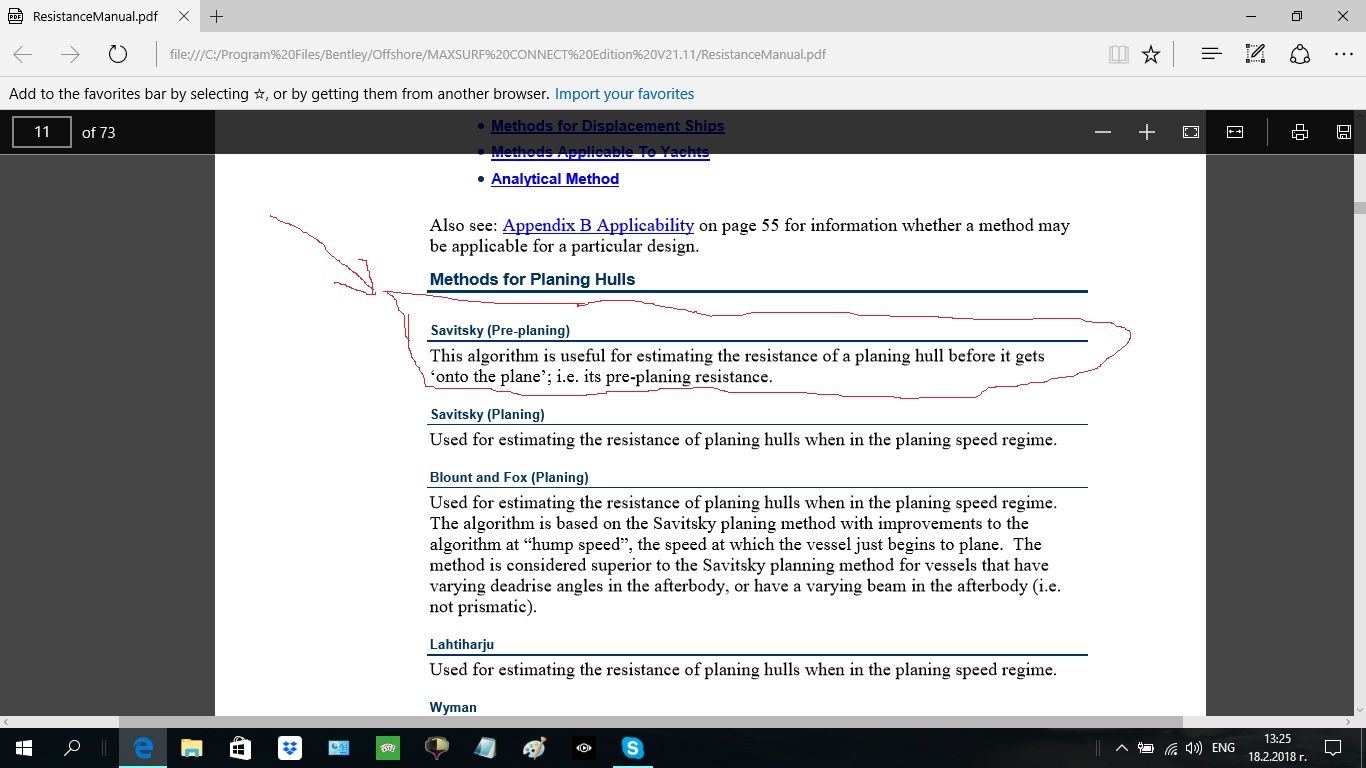Open the Edge Hub panel
1366x768 pixels.
click(x=1212, y=54)
